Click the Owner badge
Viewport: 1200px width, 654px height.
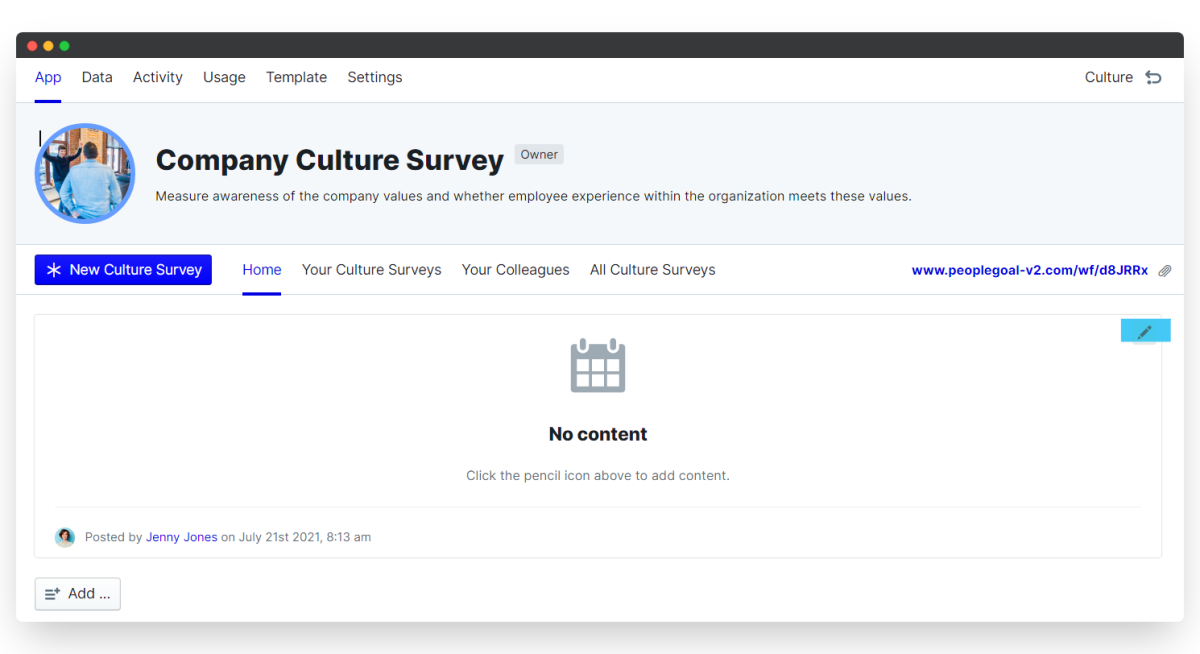point(539,154)
